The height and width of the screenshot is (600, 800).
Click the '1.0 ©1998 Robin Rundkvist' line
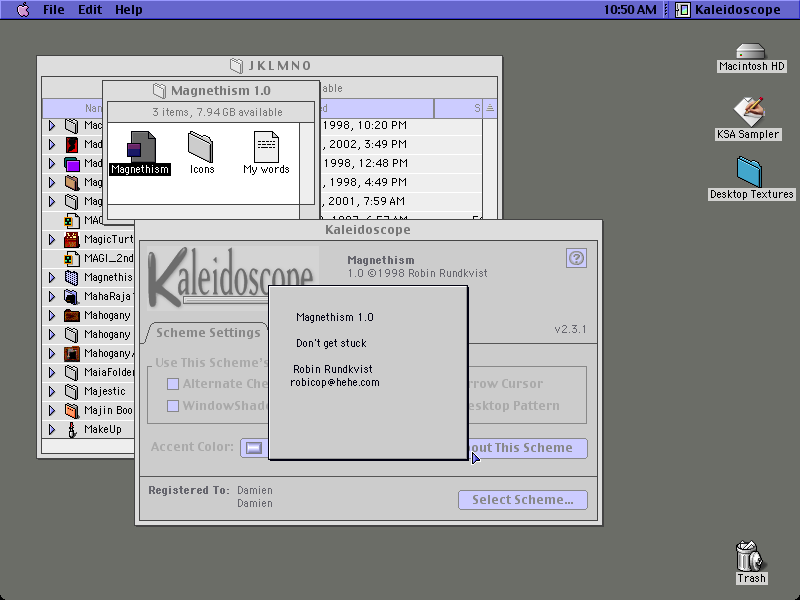417,273
